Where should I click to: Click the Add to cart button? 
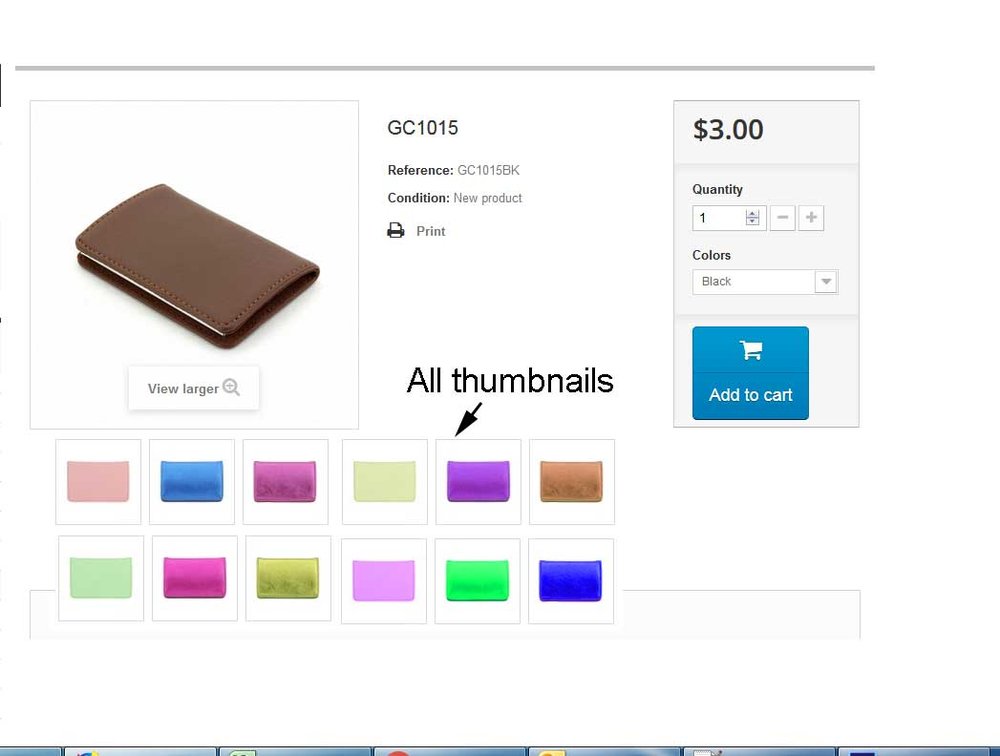(x=750, y=373)
